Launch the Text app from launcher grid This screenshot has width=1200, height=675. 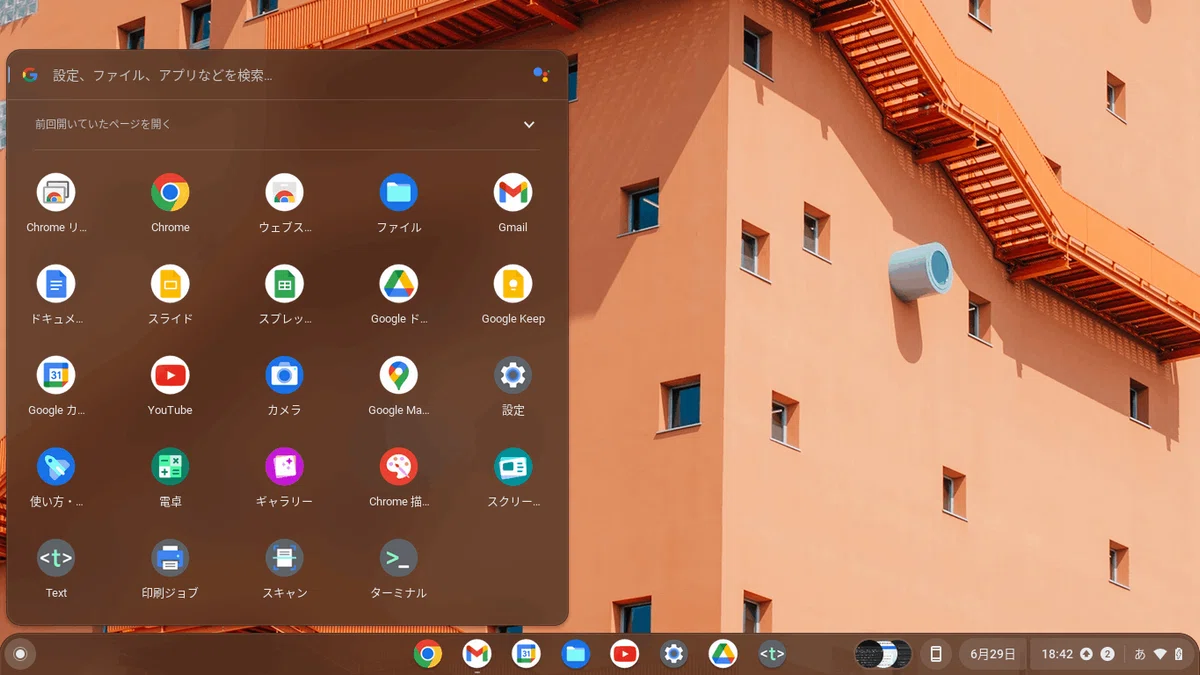click(x=56, y=558)
